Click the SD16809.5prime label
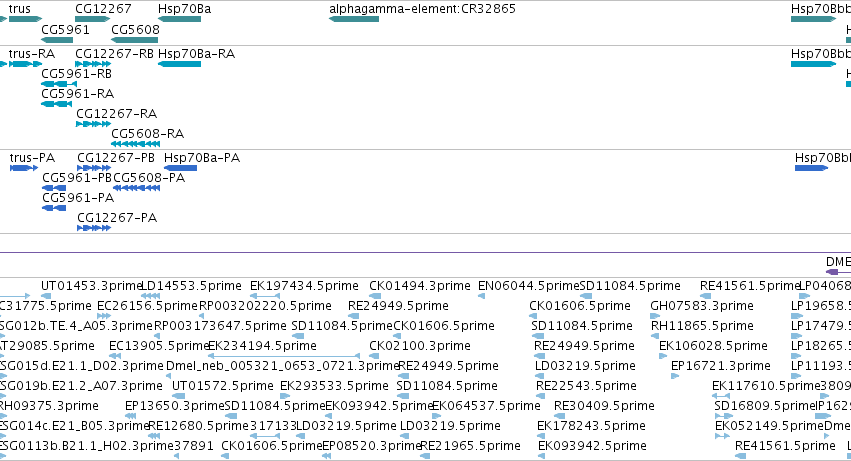This screenshot has height=461, width=851. click(x=765, y=406)
